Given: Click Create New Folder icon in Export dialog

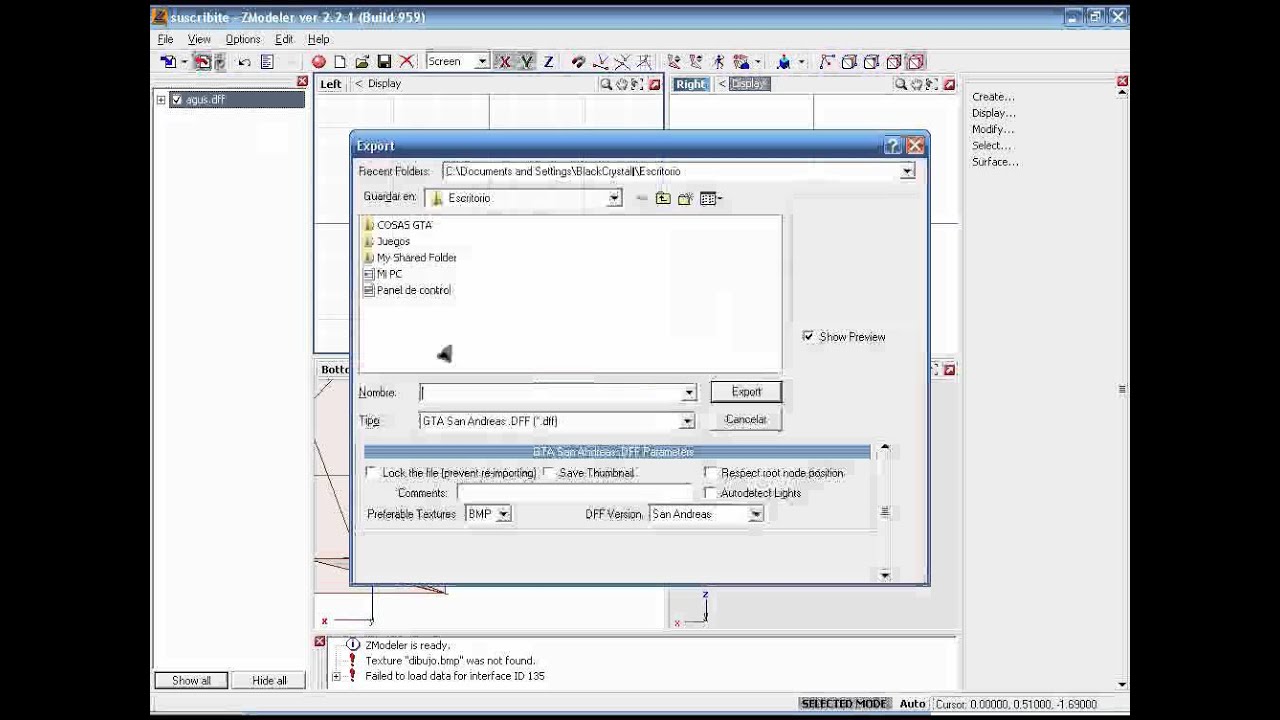Looking at the screenshot, I should click(x=685, y=198).
